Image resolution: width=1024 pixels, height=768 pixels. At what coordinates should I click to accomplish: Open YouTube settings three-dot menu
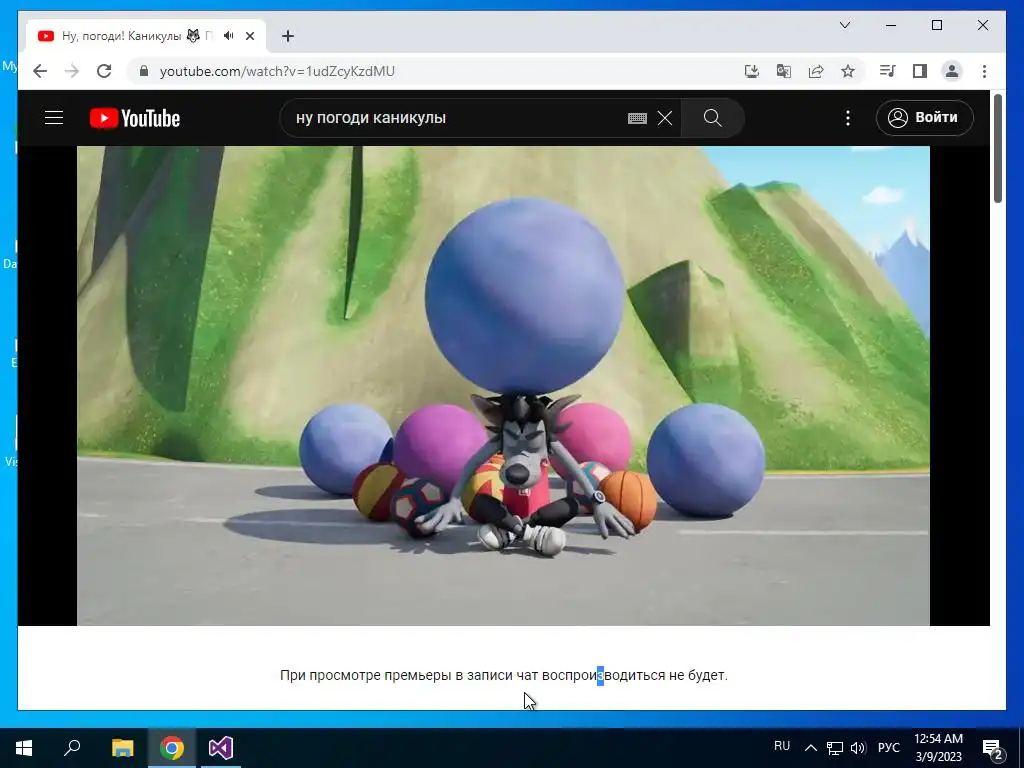click(848, 118)
